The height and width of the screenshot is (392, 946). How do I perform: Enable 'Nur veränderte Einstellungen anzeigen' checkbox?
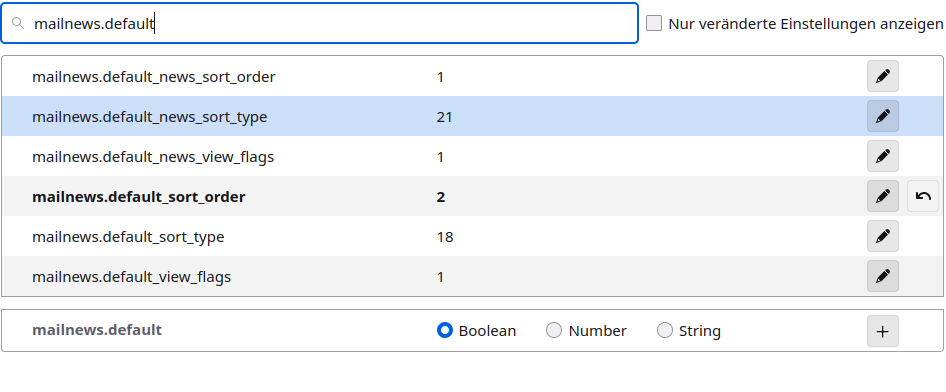654,24
